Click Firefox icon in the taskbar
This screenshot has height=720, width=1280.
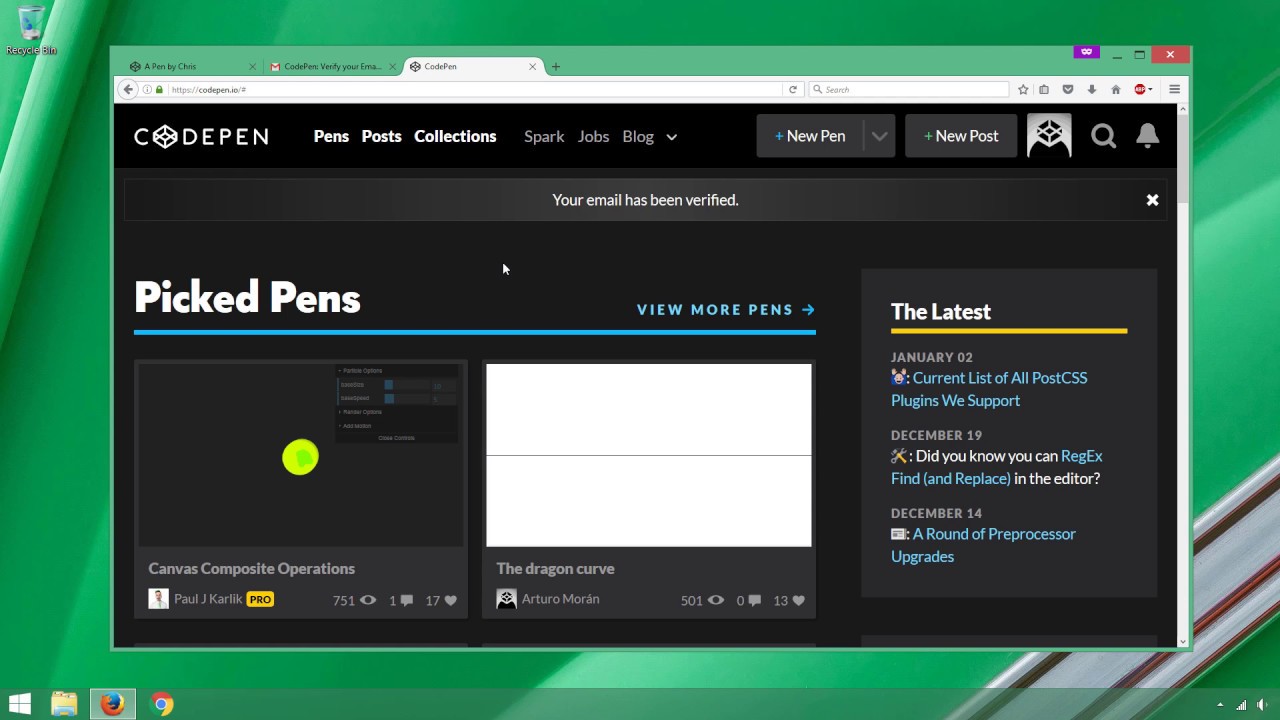(112, 704)
